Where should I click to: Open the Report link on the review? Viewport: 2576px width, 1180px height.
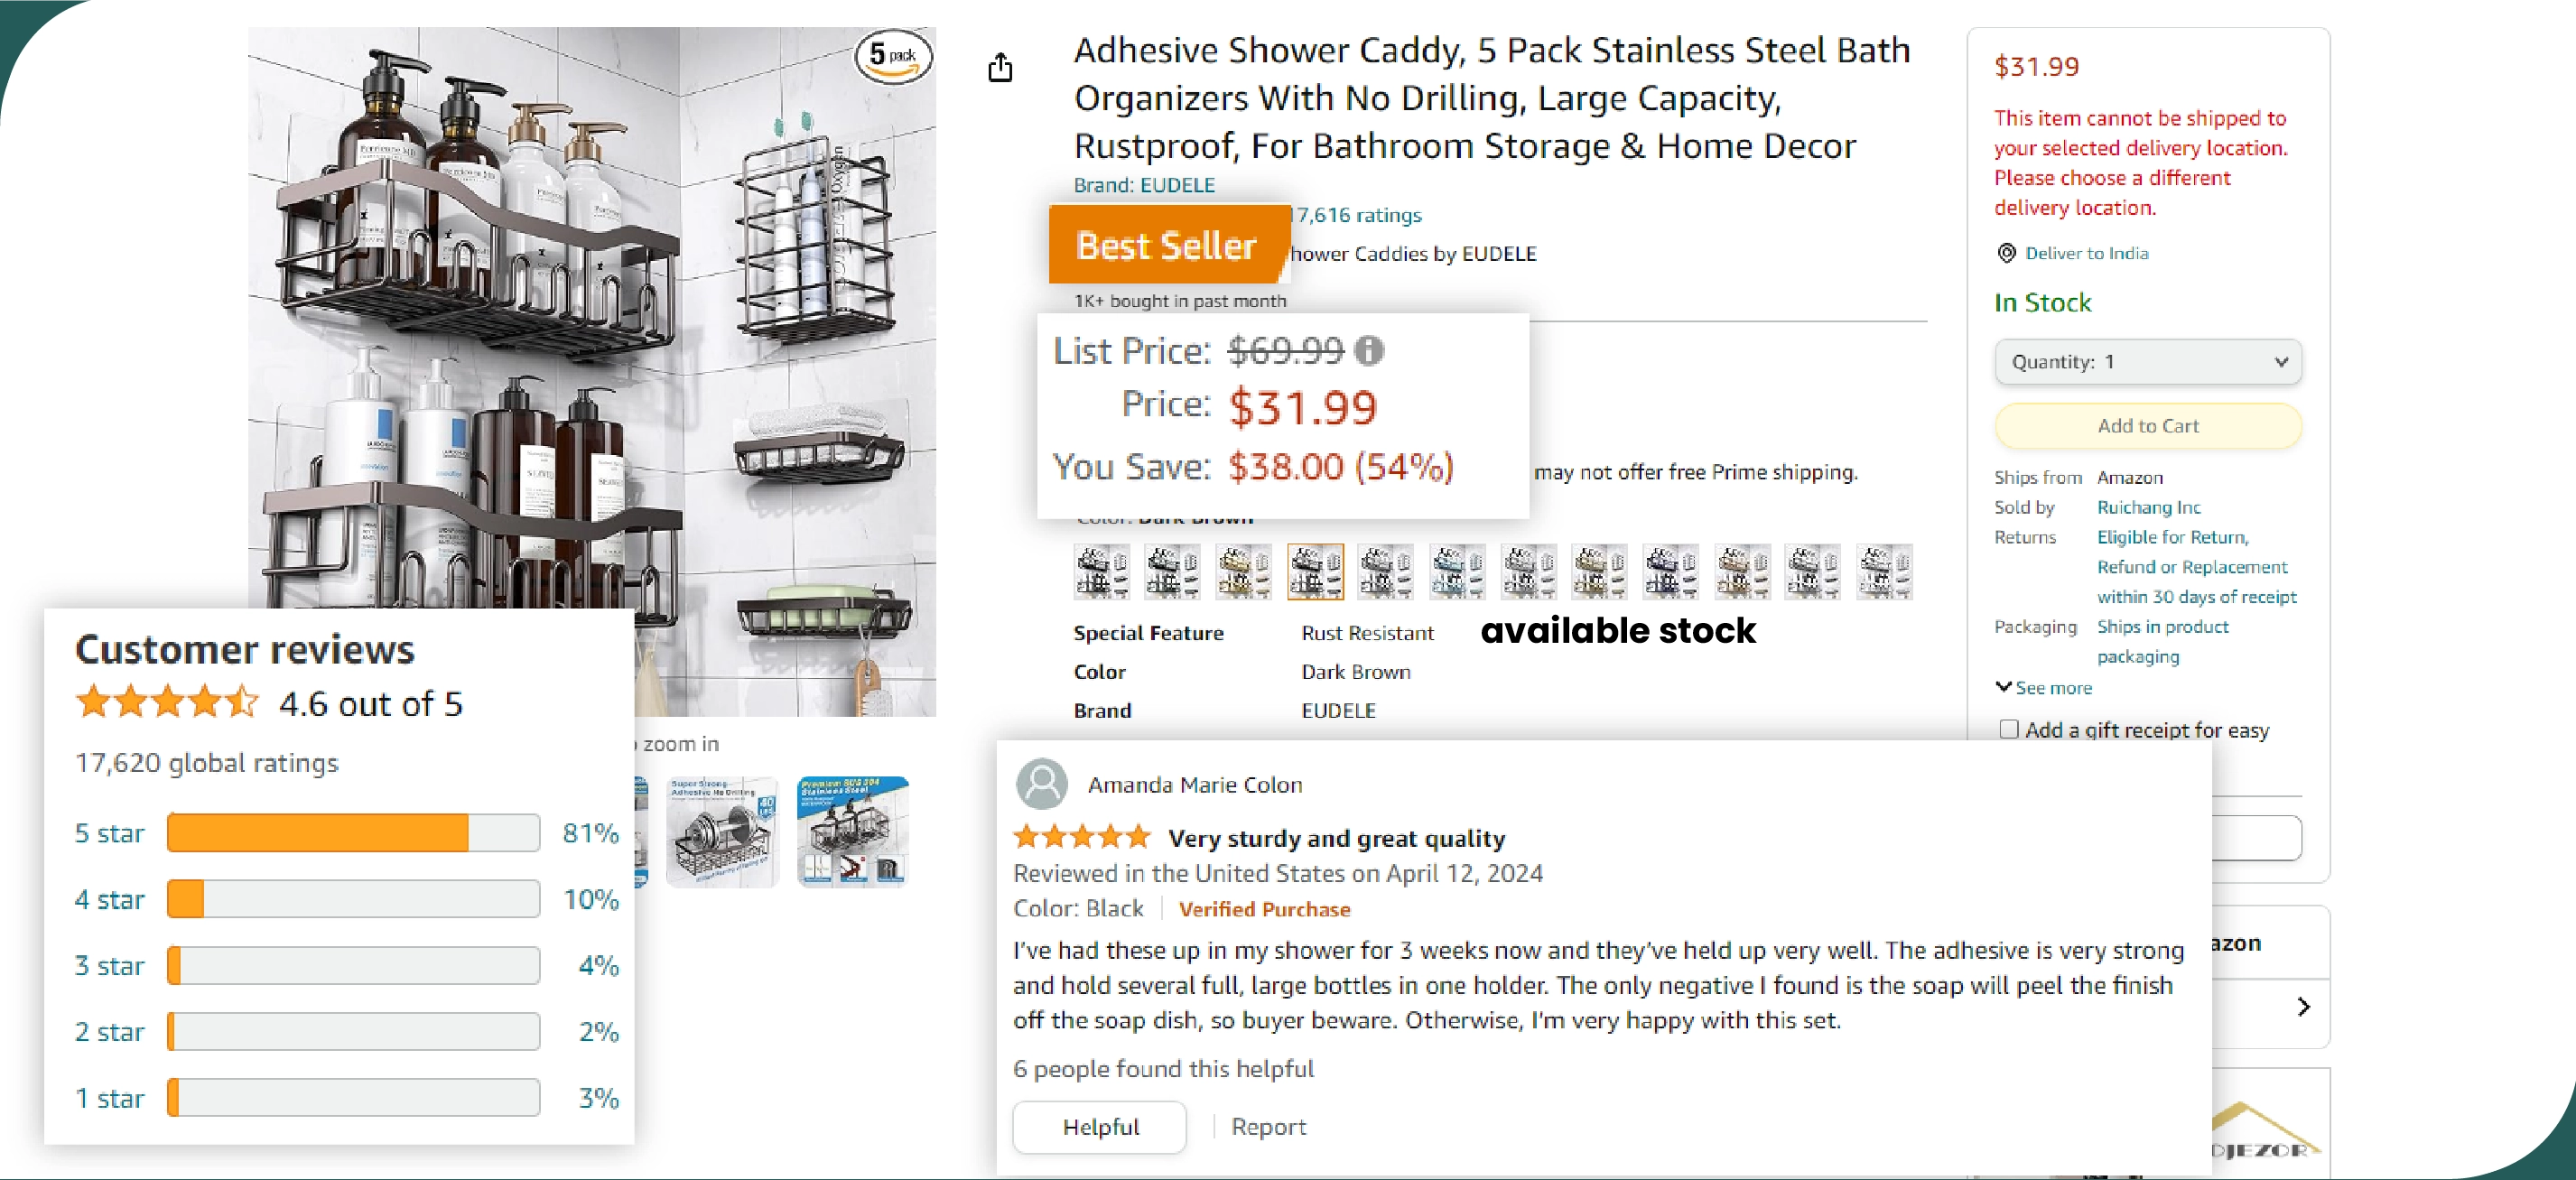tap(1268, 1127)
